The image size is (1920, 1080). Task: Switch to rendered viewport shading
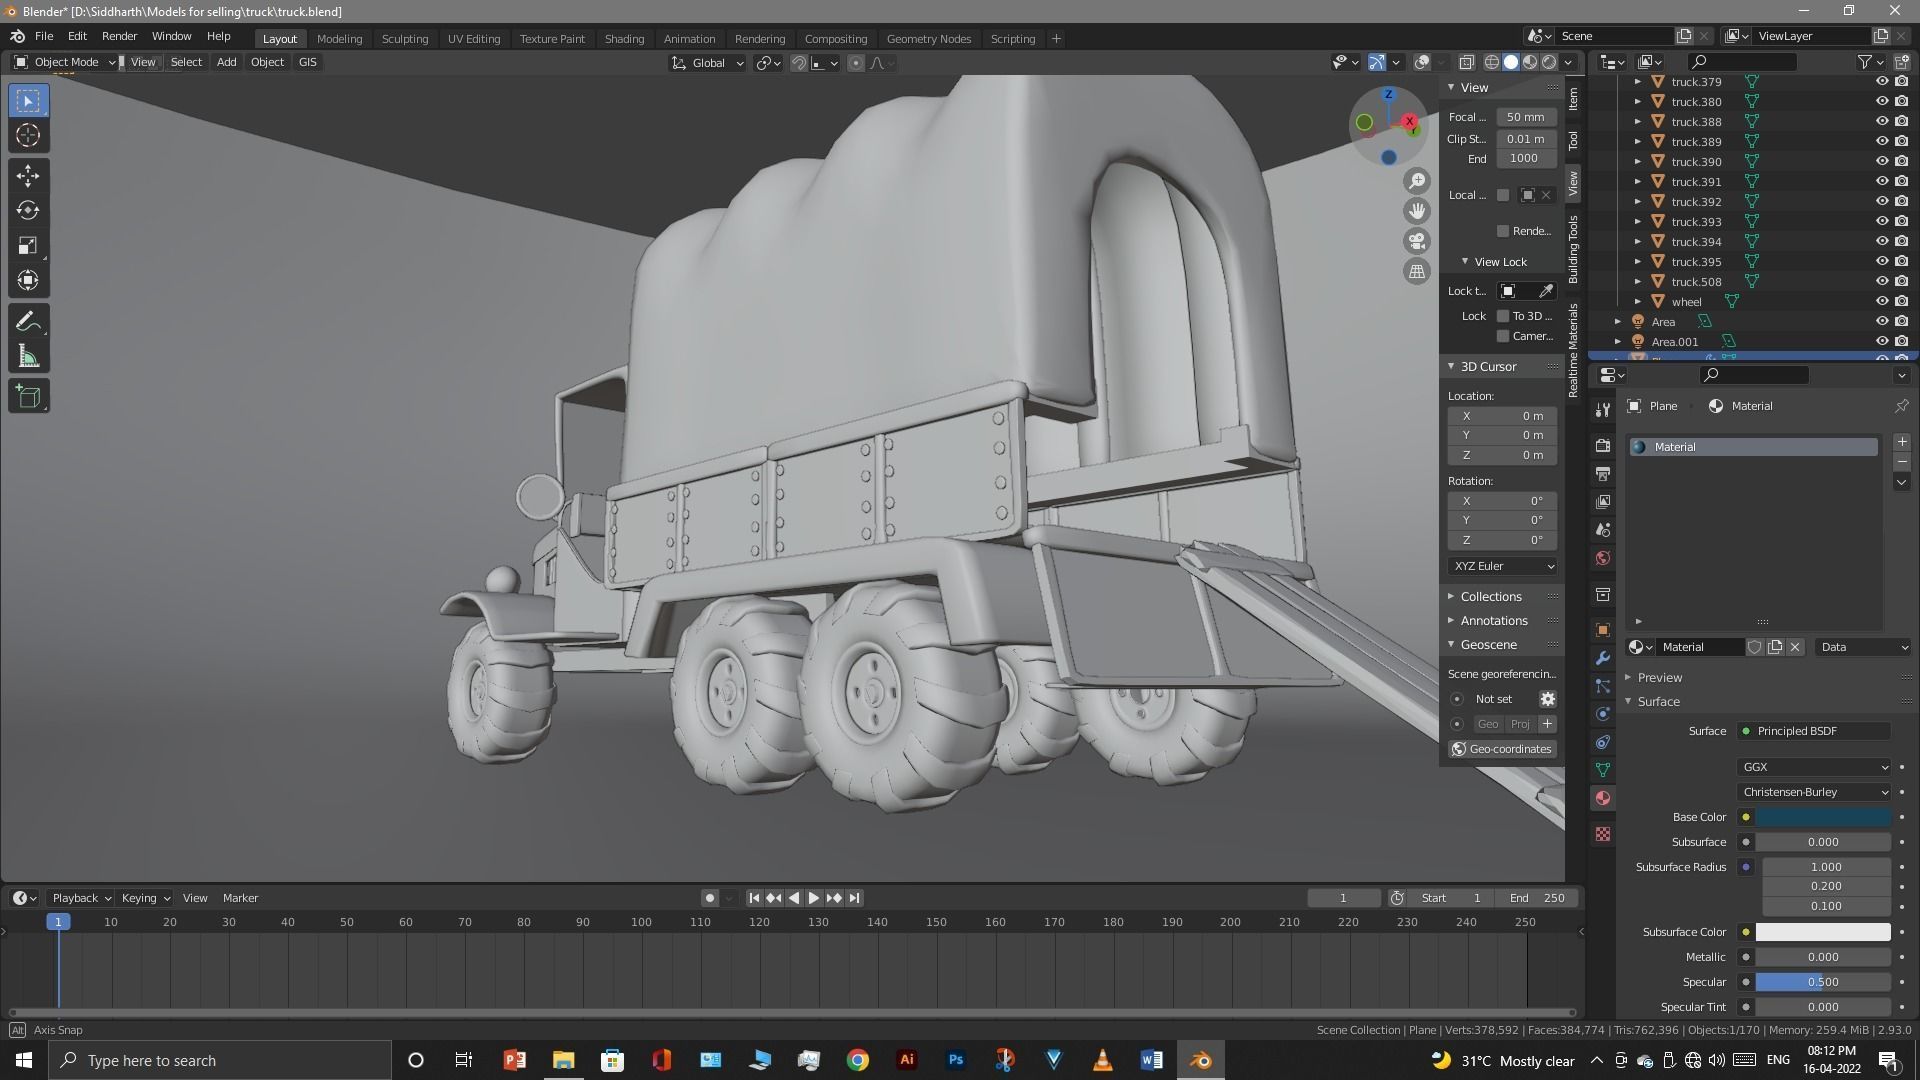[x=1549, y=62]
